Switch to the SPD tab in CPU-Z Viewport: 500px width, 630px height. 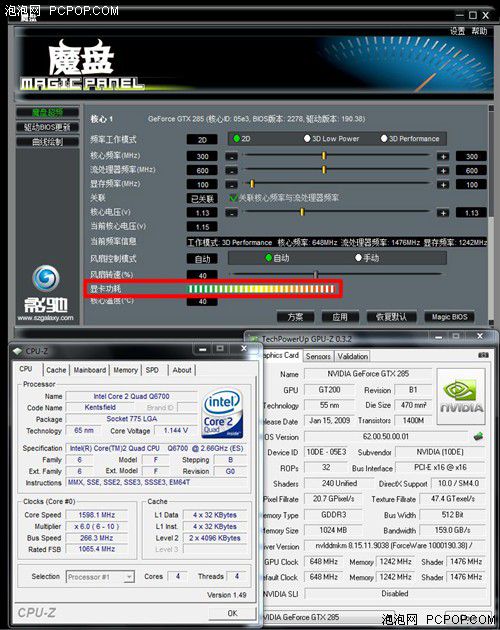click(152, 370)
